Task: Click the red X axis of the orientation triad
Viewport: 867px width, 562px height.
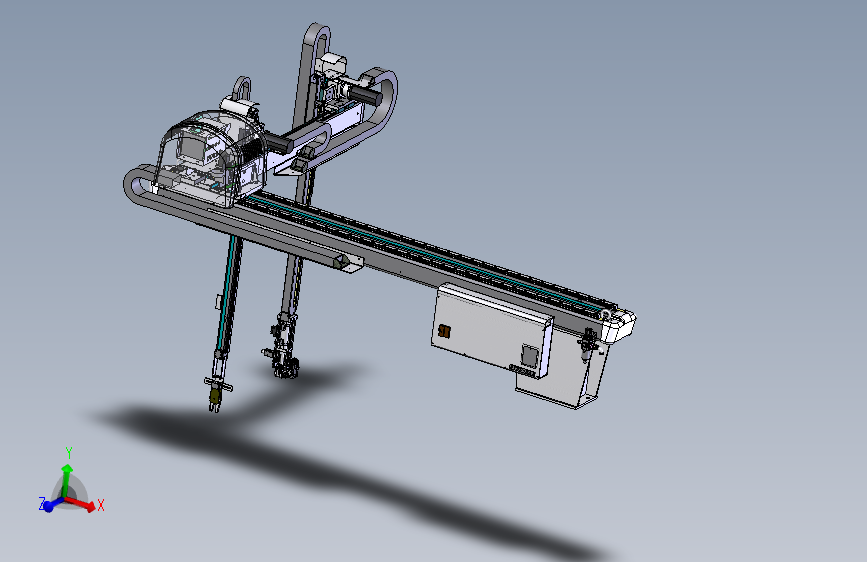Action: (x=81, y=503)
